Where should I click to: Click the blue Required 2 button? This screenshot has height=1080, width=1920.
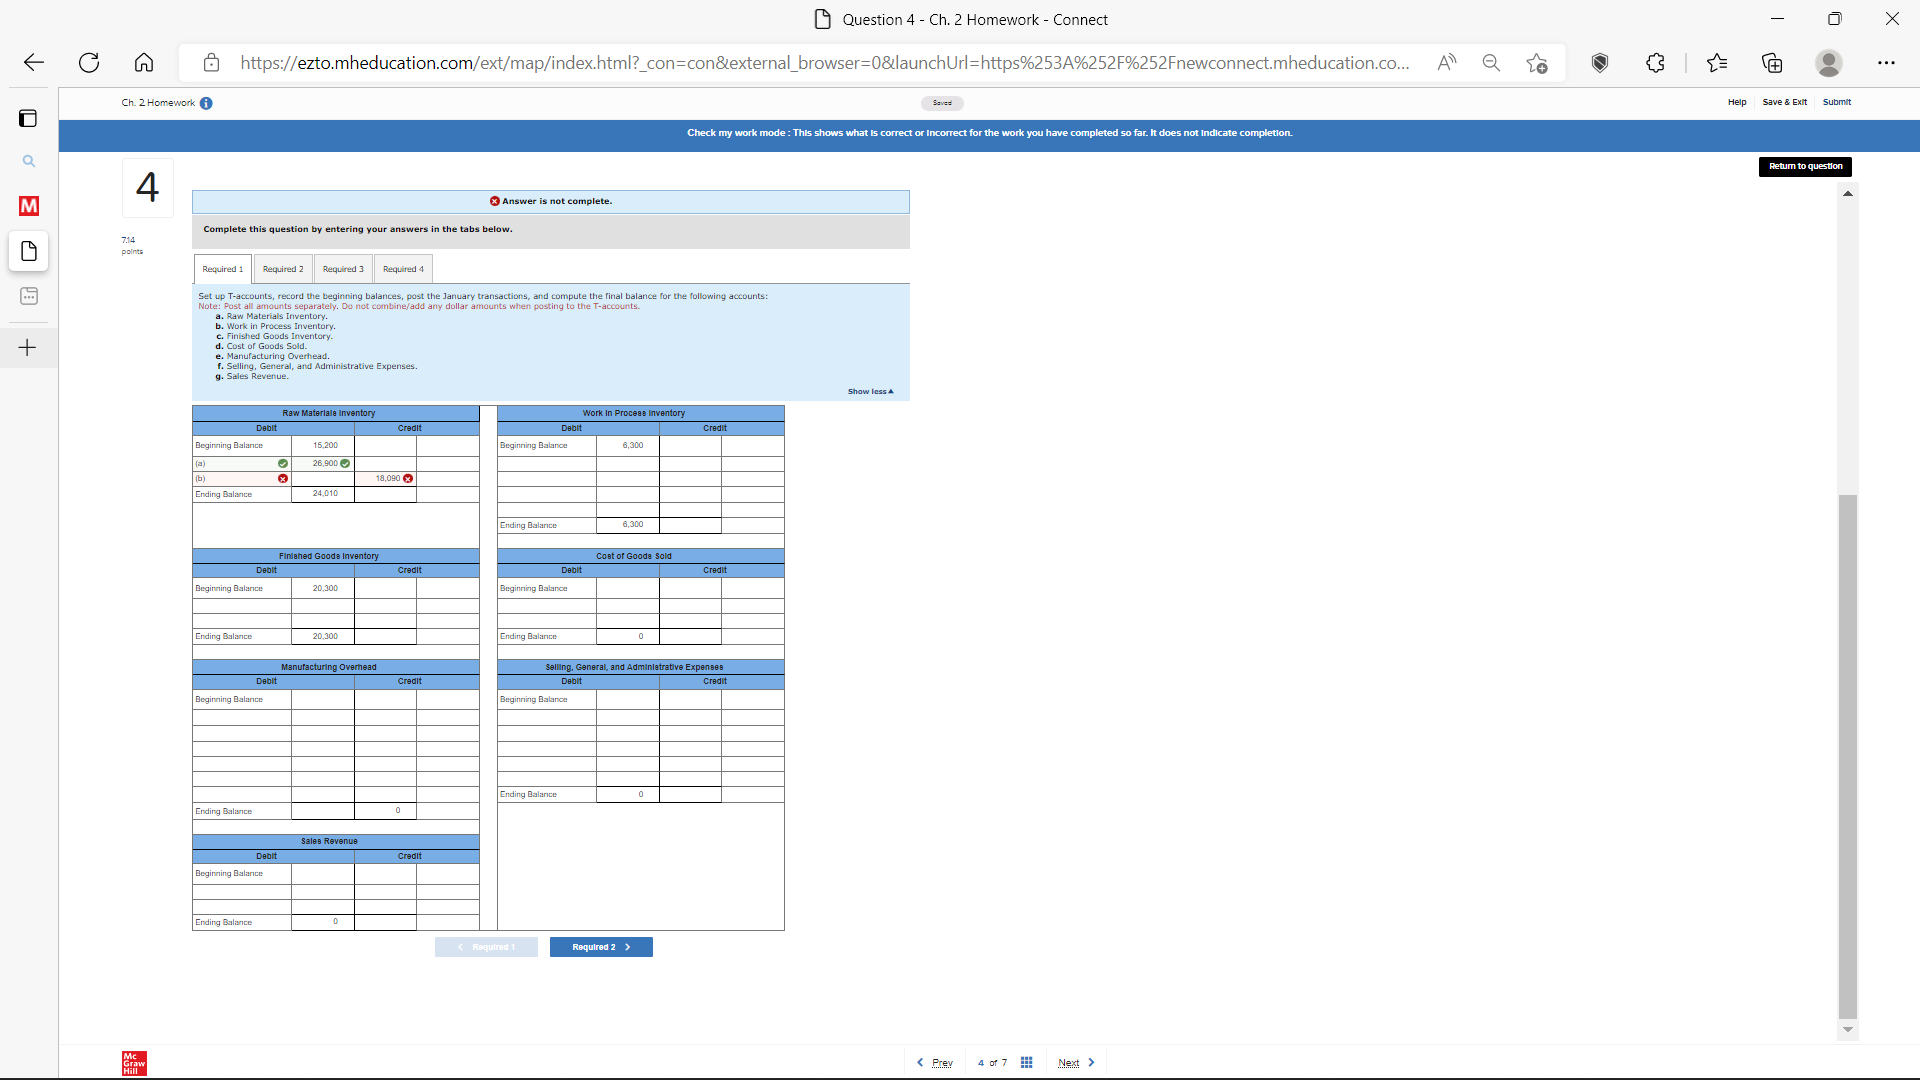coord(601,947)
